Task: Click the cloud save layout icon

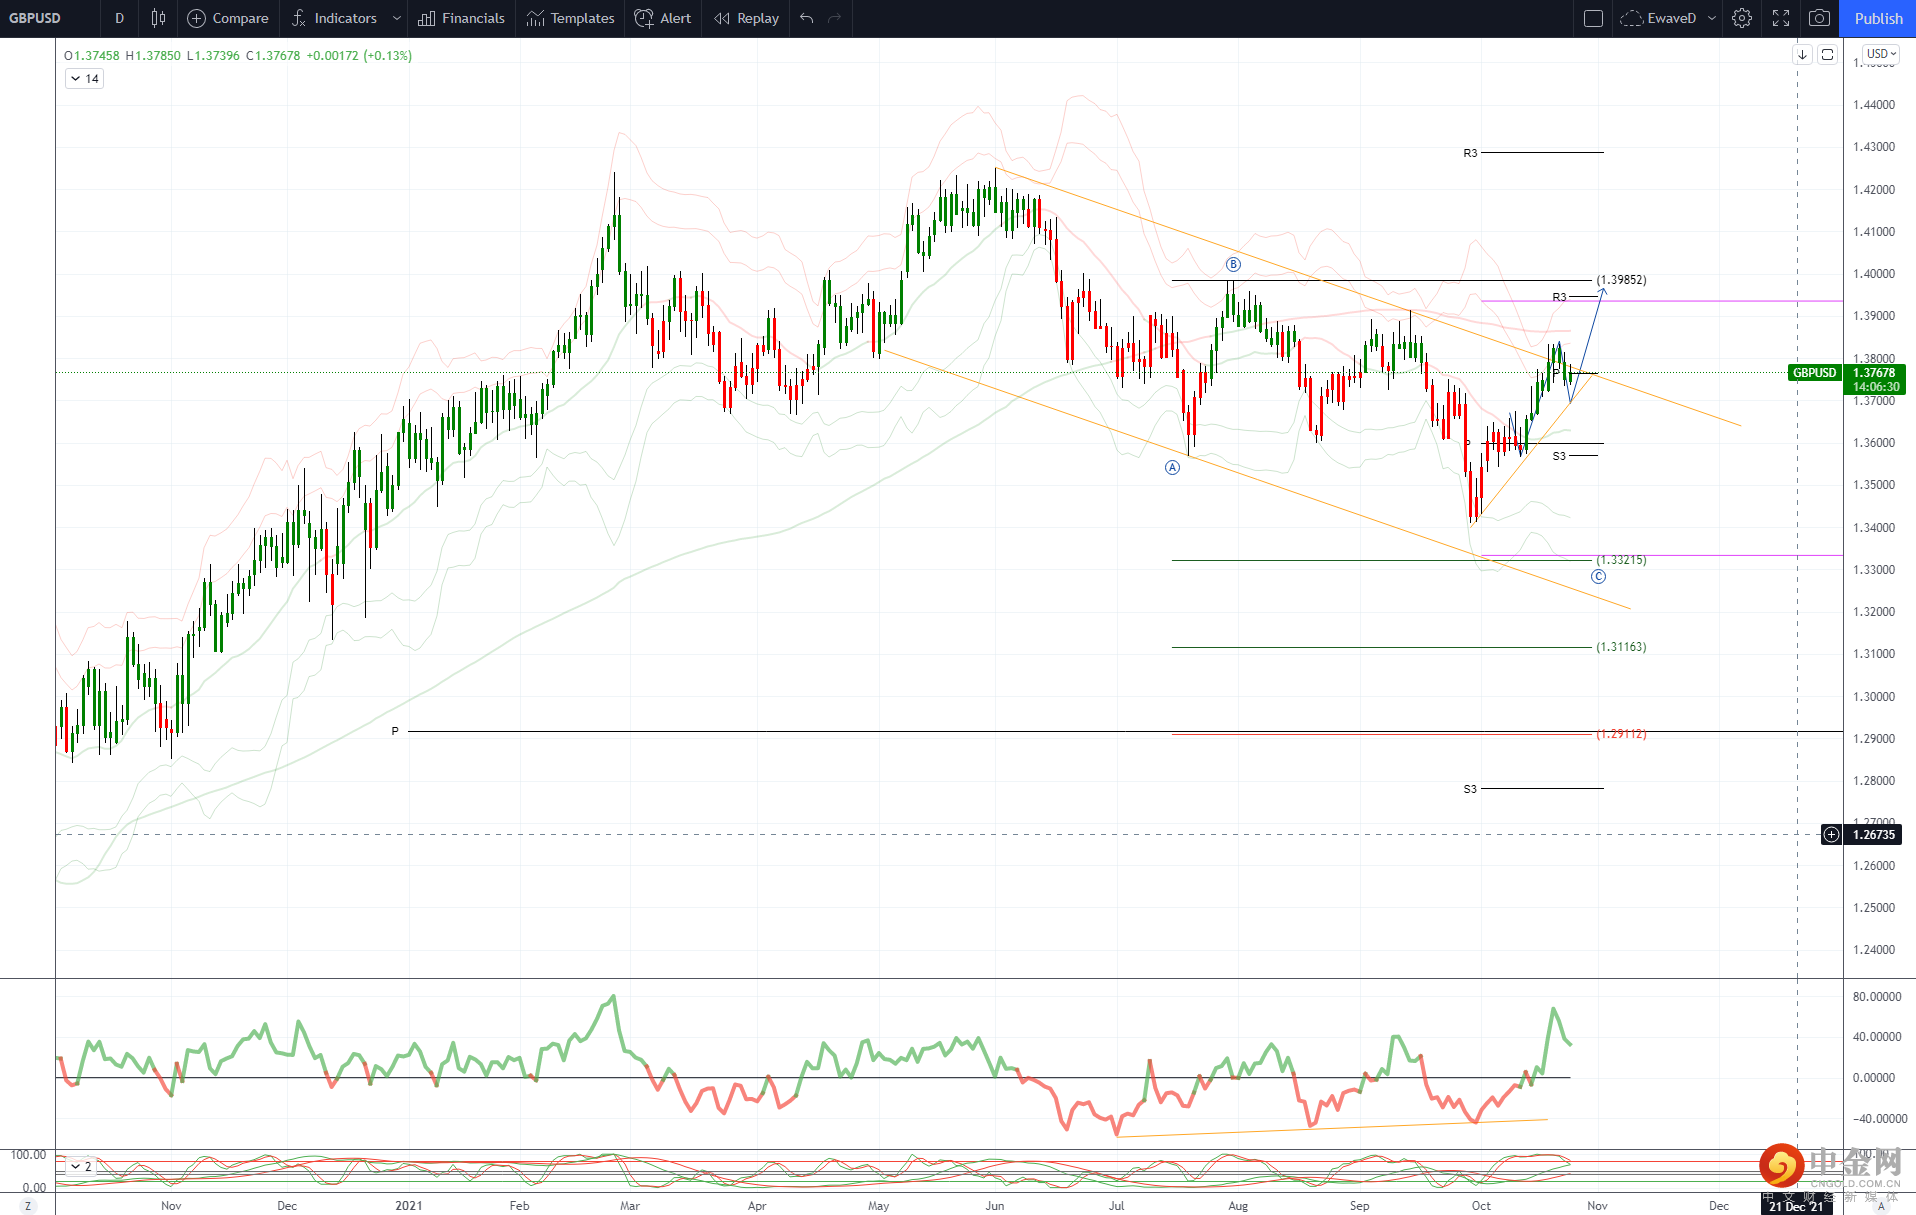Action: [x=1631, y=18]
